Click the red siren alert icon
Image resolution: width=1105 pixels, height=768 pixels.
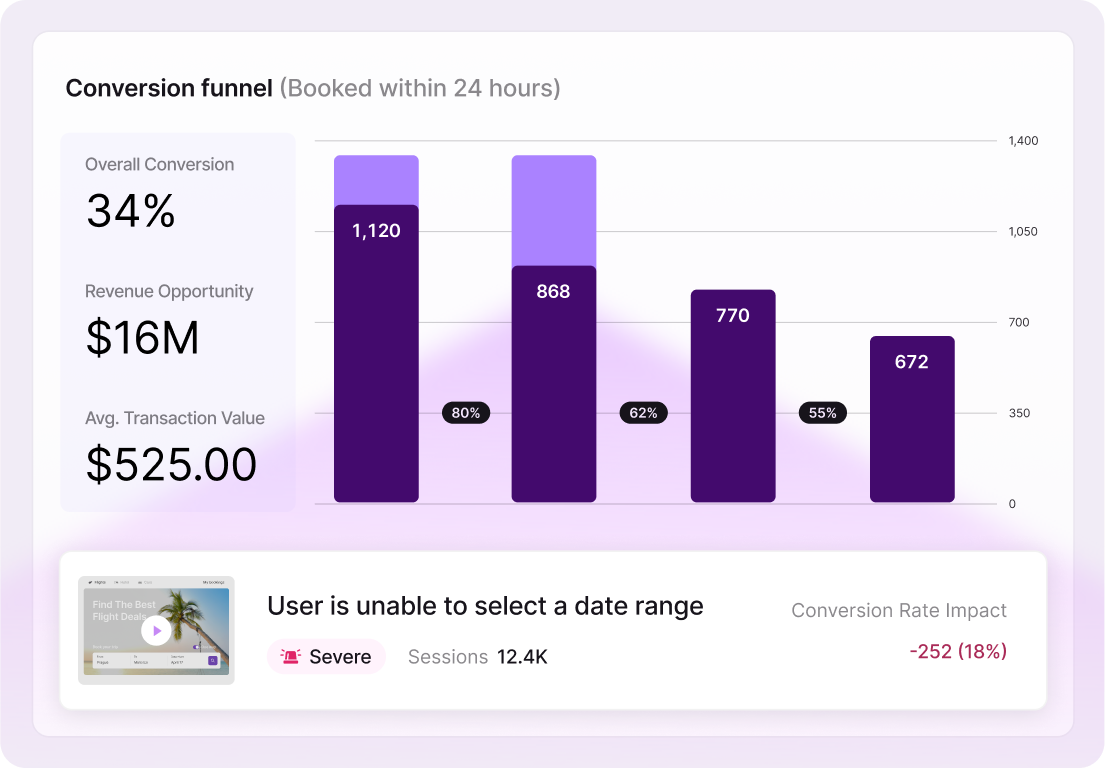tap(291, 657)
